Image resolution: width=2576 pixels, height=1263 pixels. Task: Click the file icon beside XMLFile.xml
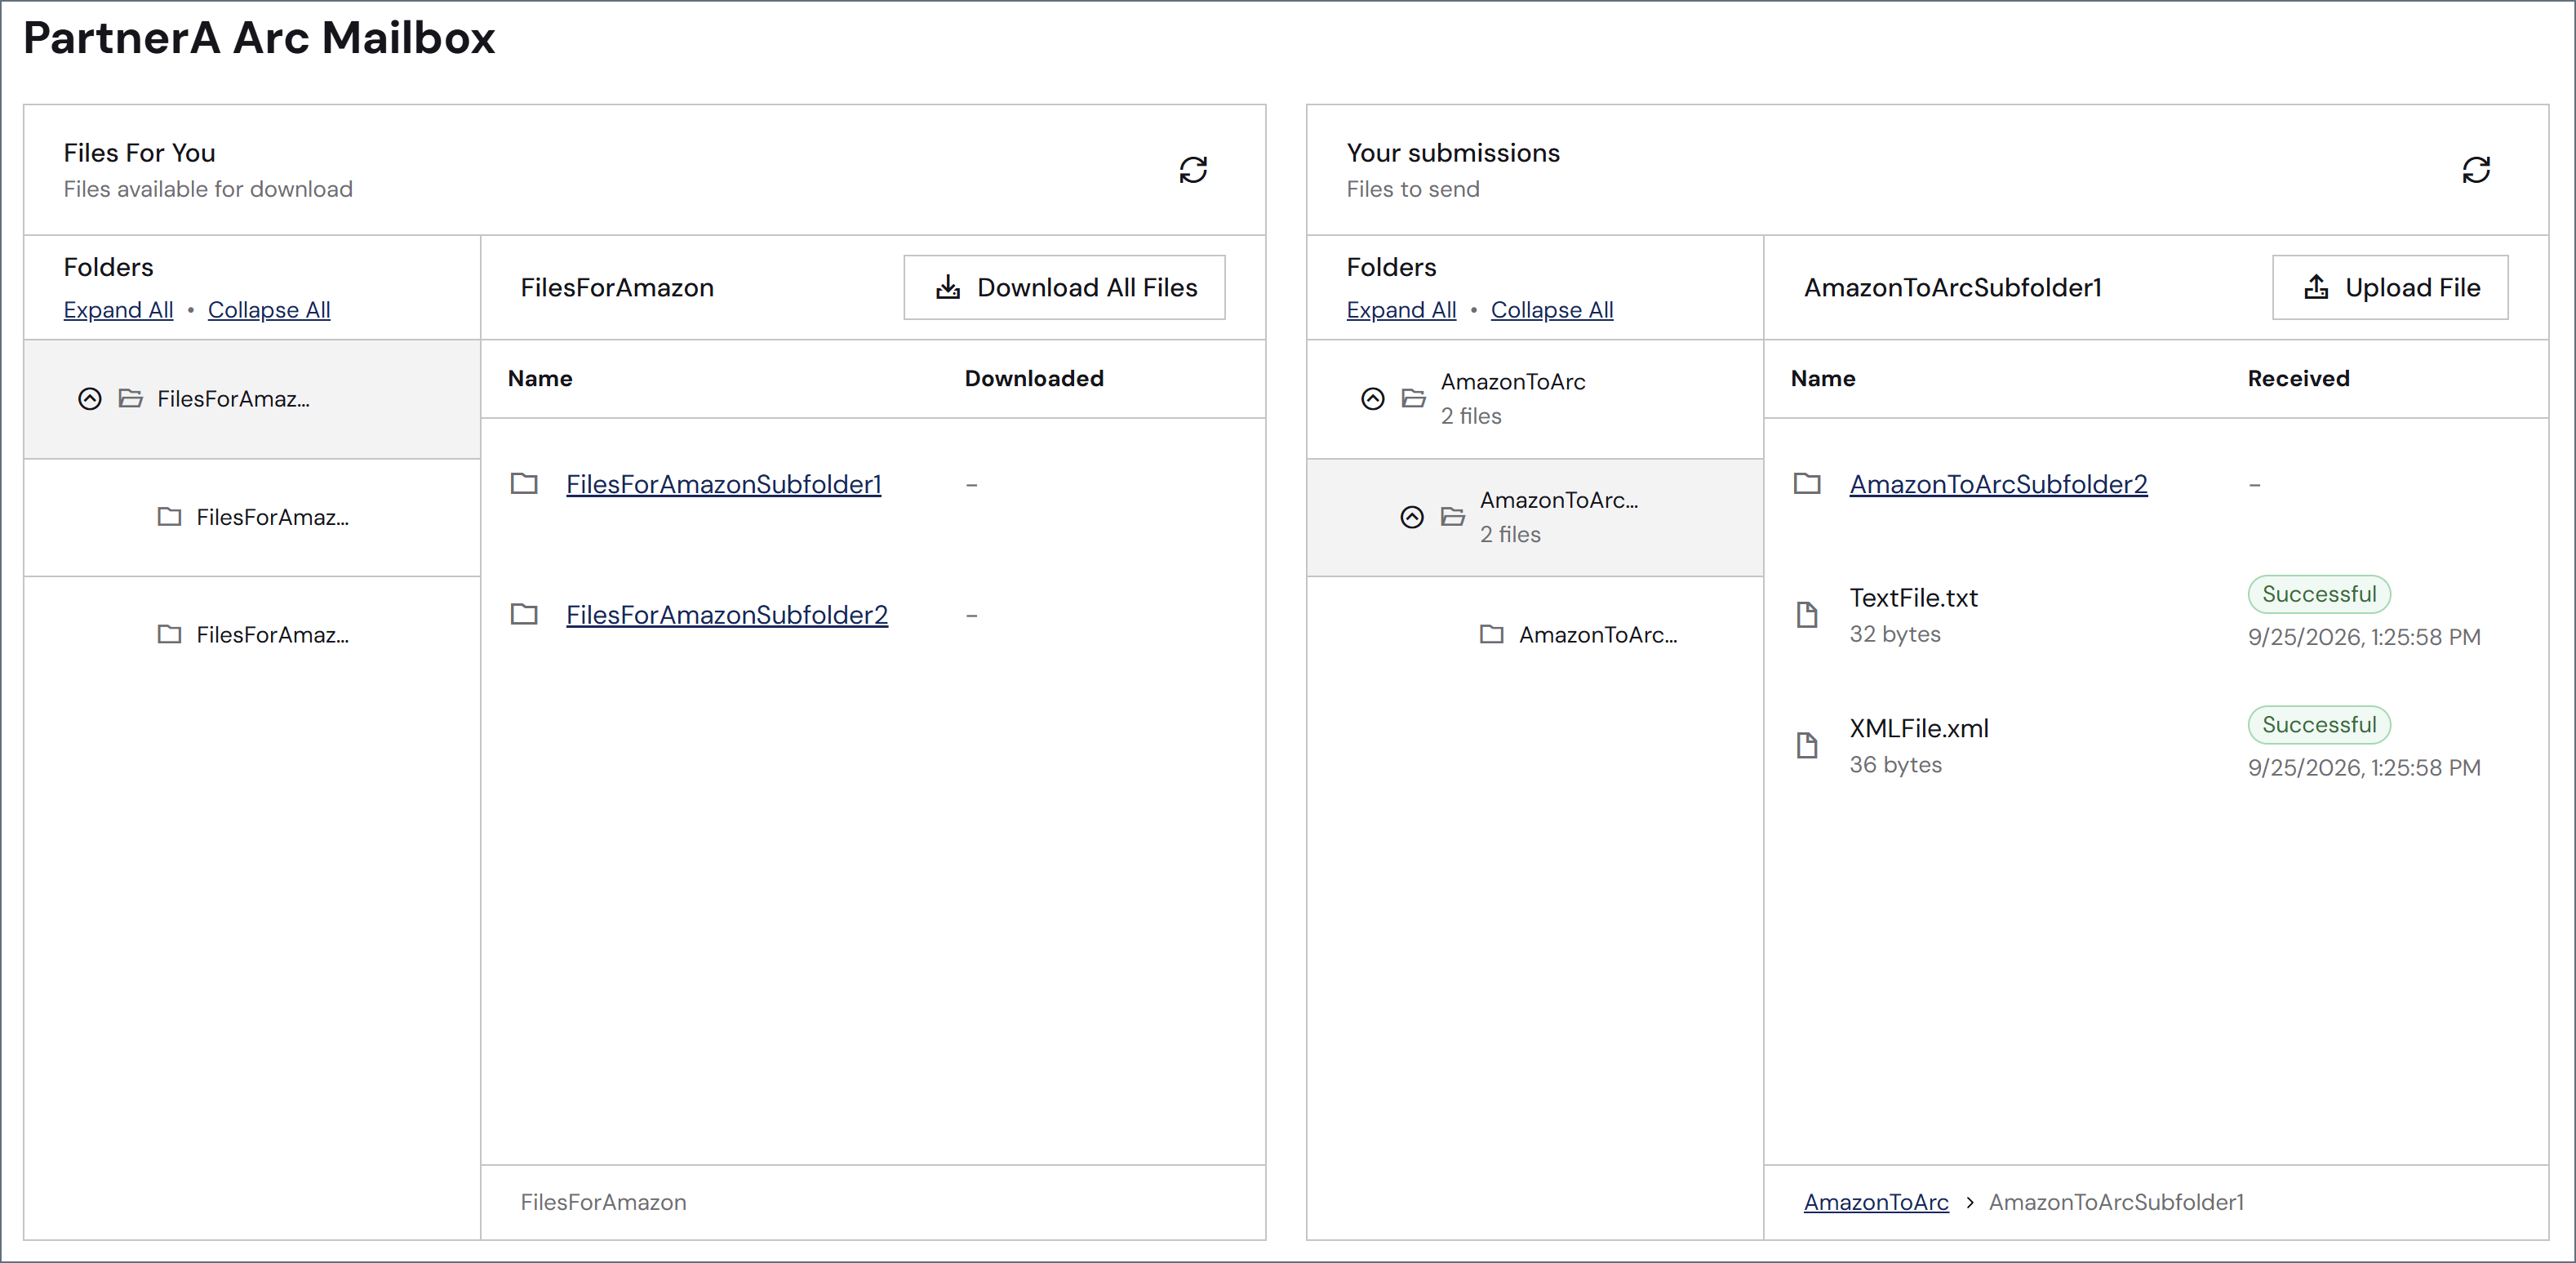tap(1807, 745)
